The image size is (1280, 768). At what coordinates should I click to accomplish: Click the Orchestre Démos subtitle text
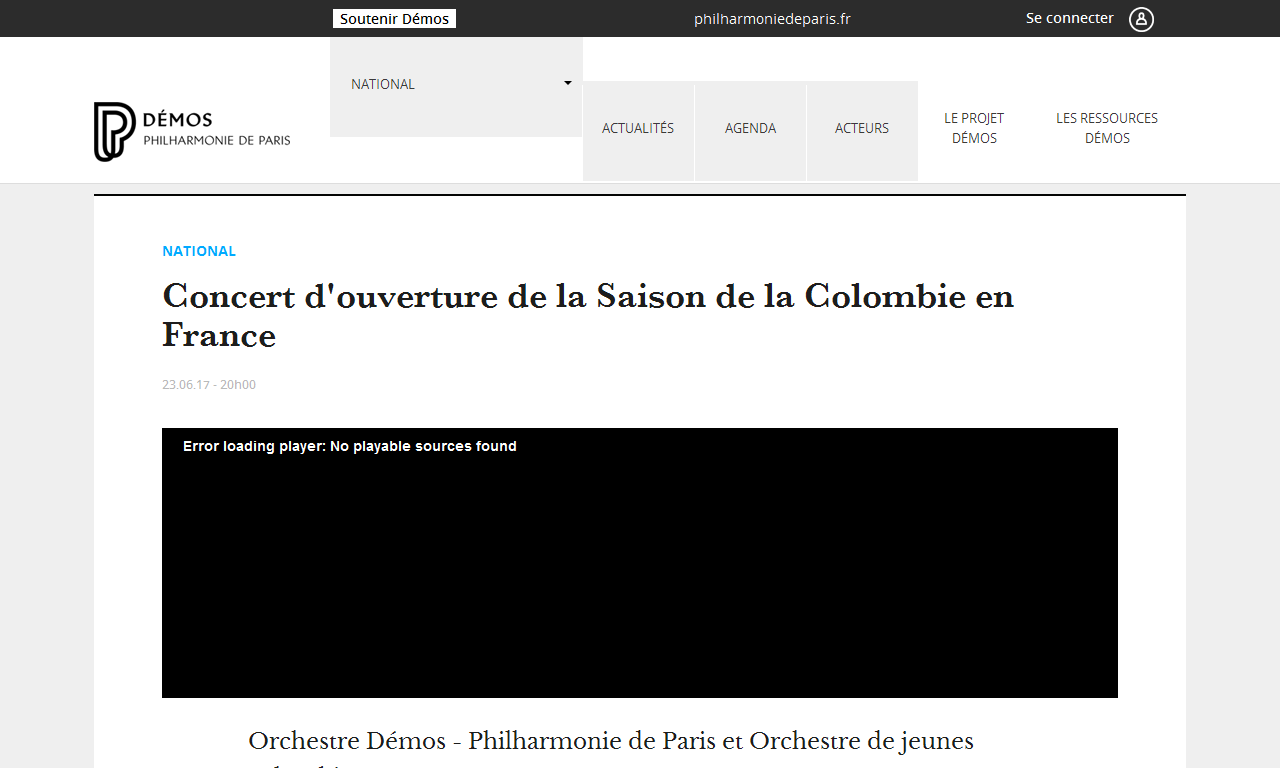click(x=611, y=749)
